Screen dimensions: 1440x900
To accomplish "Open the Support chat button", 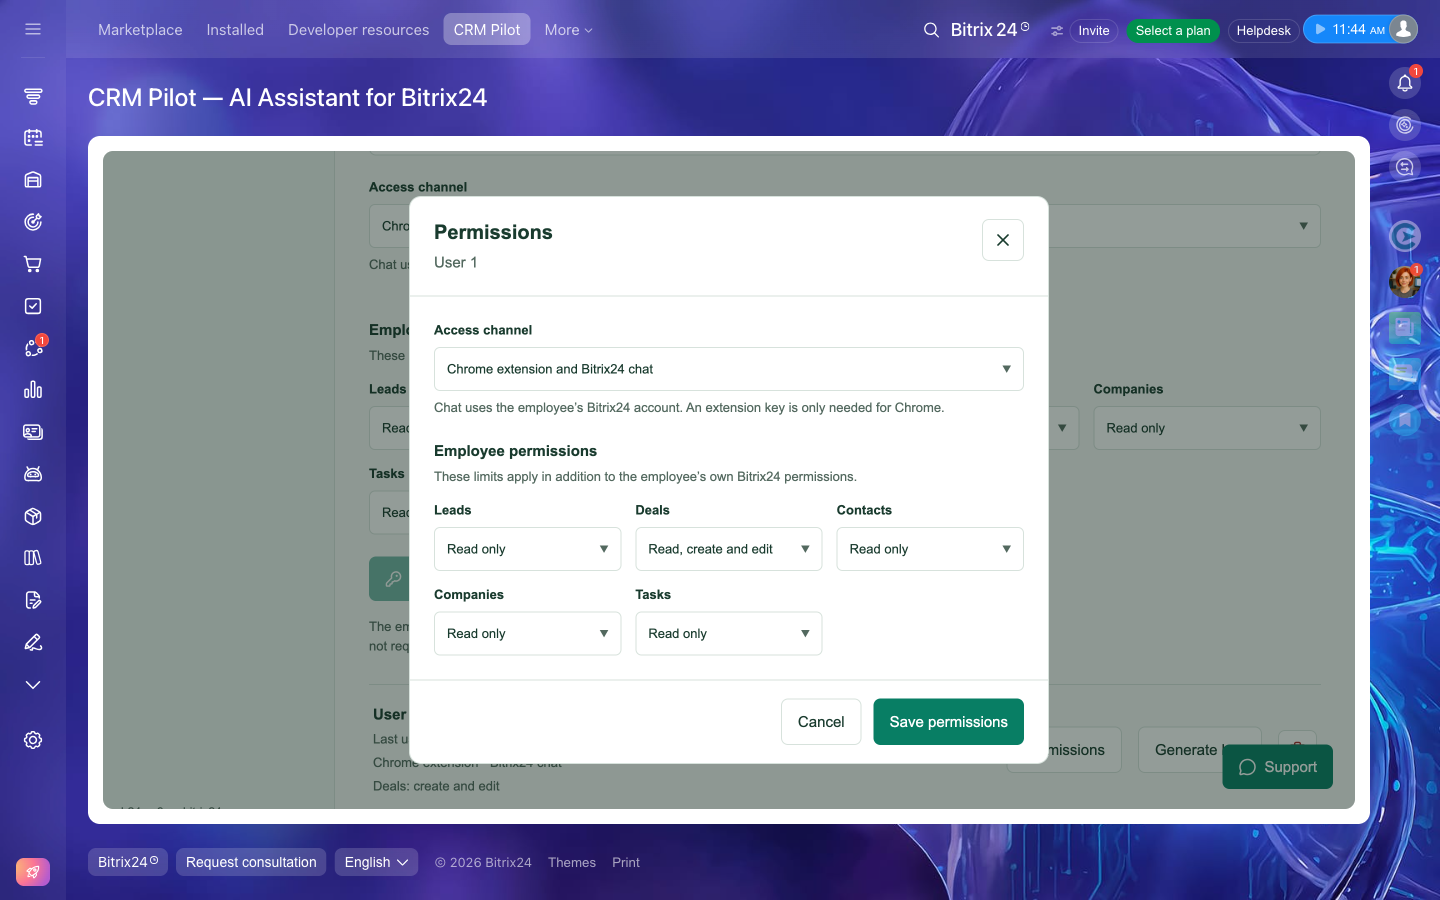I will 1277,767.
